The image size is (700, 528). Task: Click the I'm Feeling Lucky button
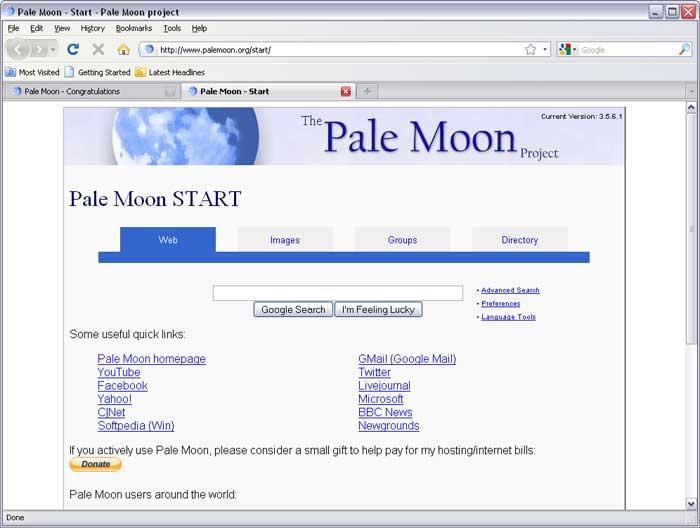point(378,309)
